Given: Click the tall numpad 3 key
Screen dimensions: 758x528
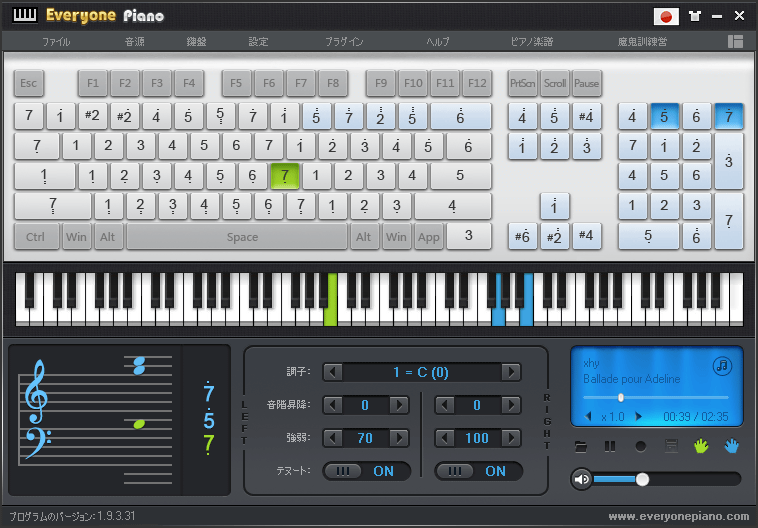Looking at the screenshot, I should click(729, 161).
